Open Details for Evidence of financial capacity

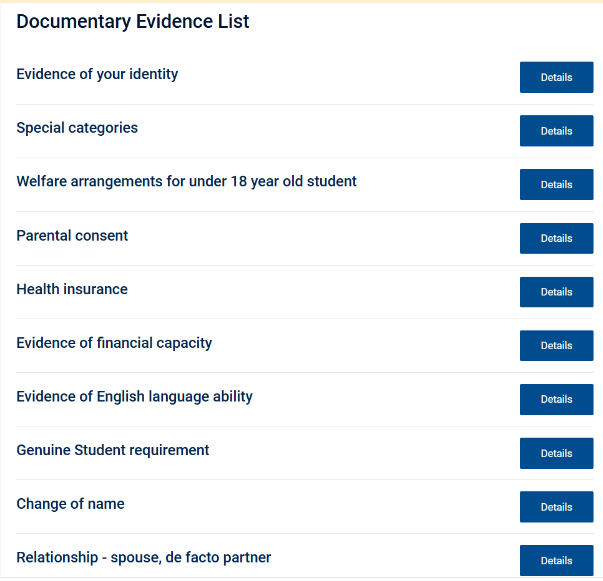(556, 346)
